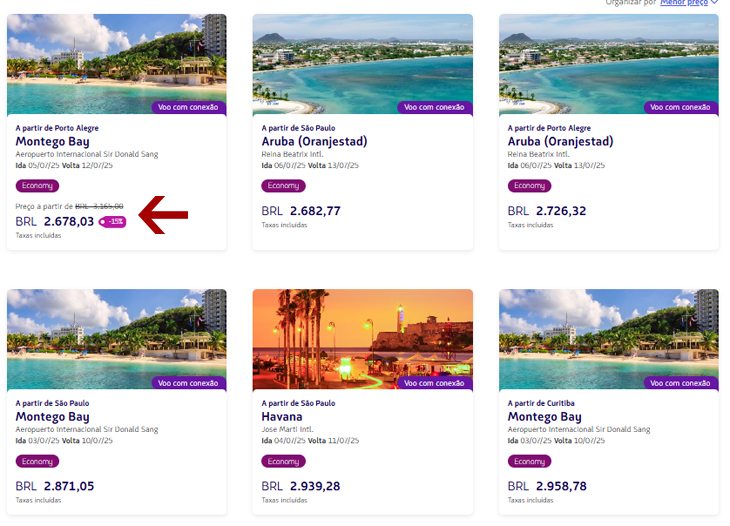This screenshot has height=526, width=730.
Task: Select the BRL 2.678,03 price
Action: tap(54, 222)
